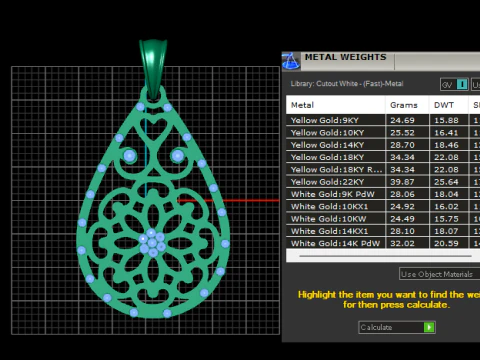Click the large right gem on pendant
The width and height of the screenshot is (480, 360).
pyautogui.click(x=177, y=155)
